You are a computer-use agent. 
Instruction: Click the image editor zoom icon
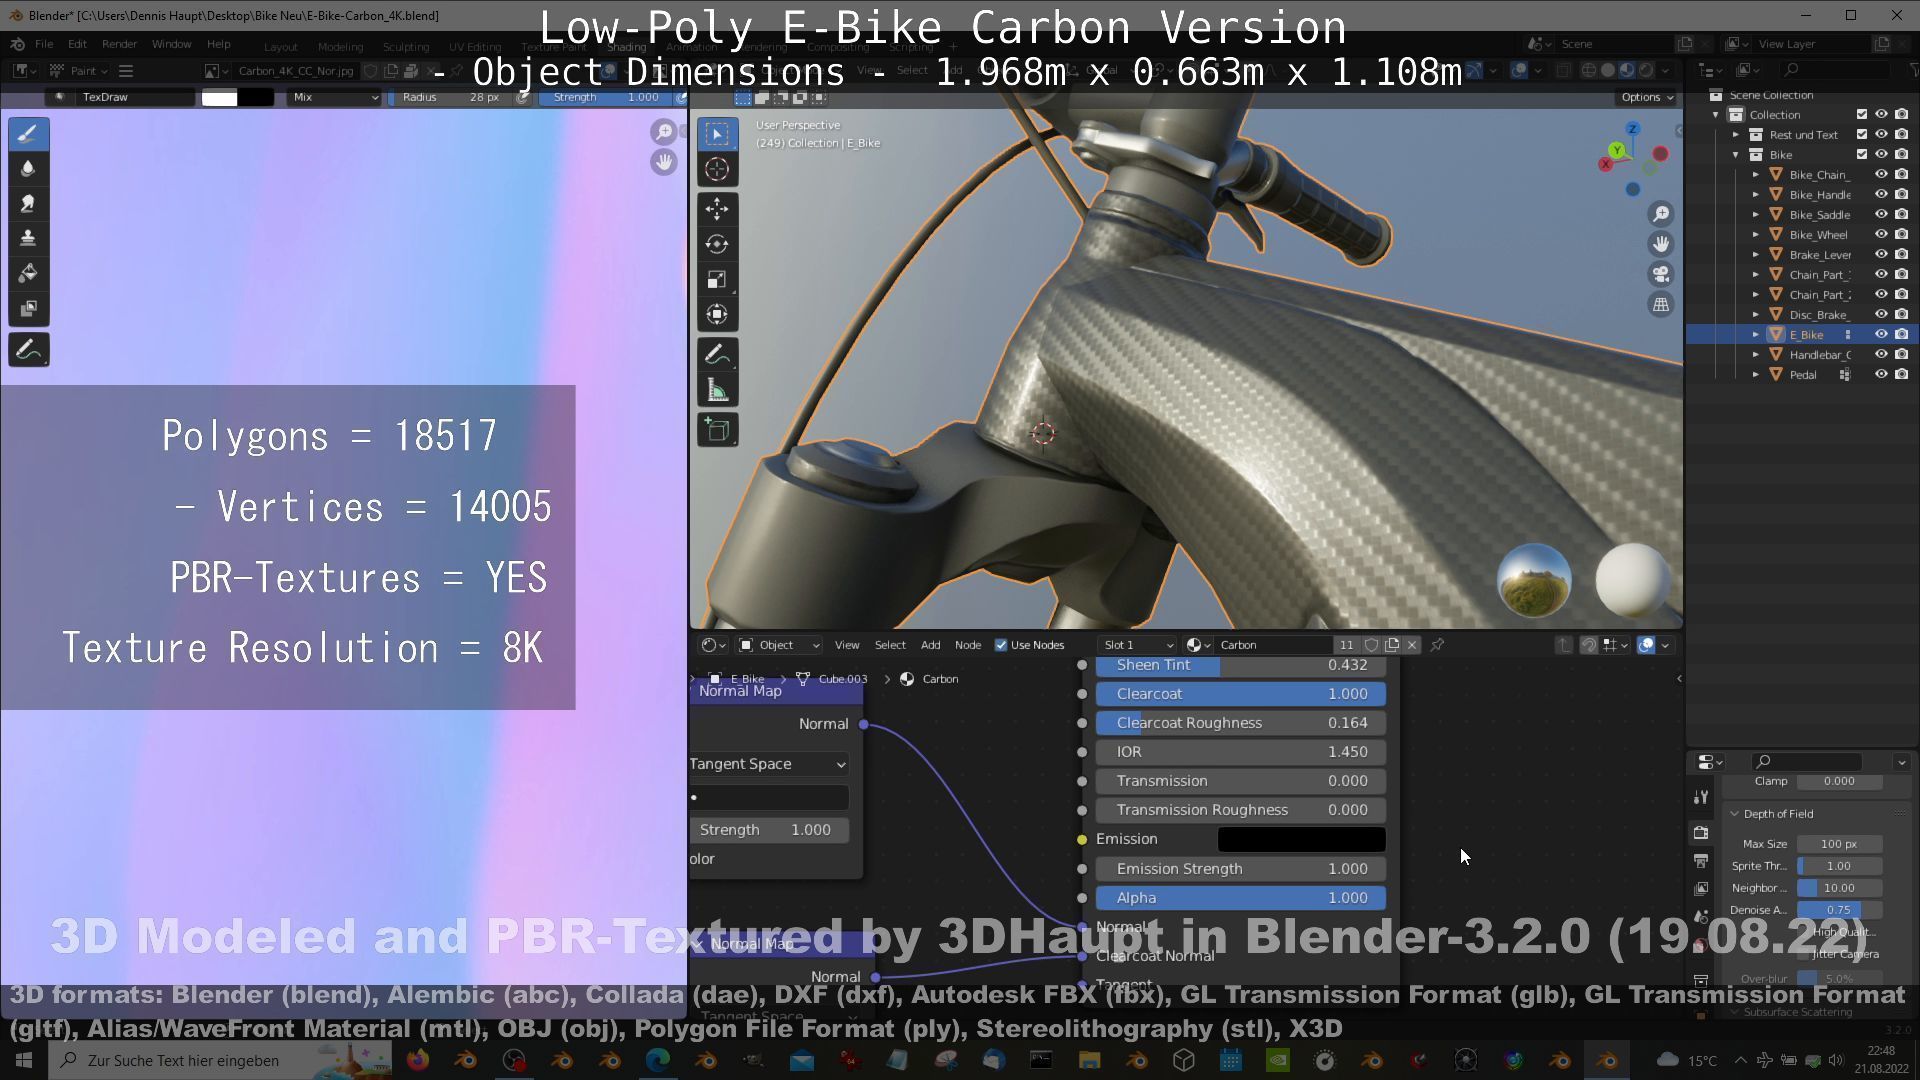(663, 132)
